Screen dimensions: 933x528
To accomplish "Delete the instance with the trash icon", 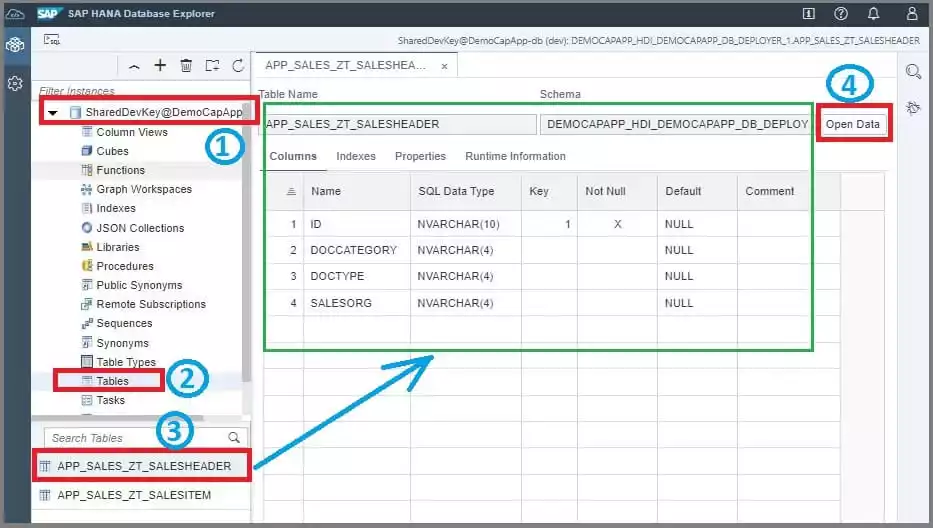I will pyautogui.click(x=186, y=65).
